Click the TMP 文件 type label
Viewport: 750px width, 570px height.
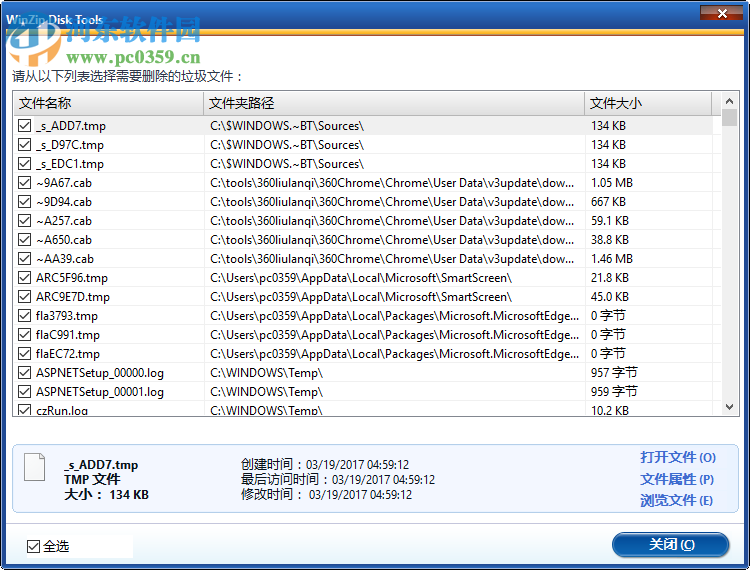click(x=92, y=480)
